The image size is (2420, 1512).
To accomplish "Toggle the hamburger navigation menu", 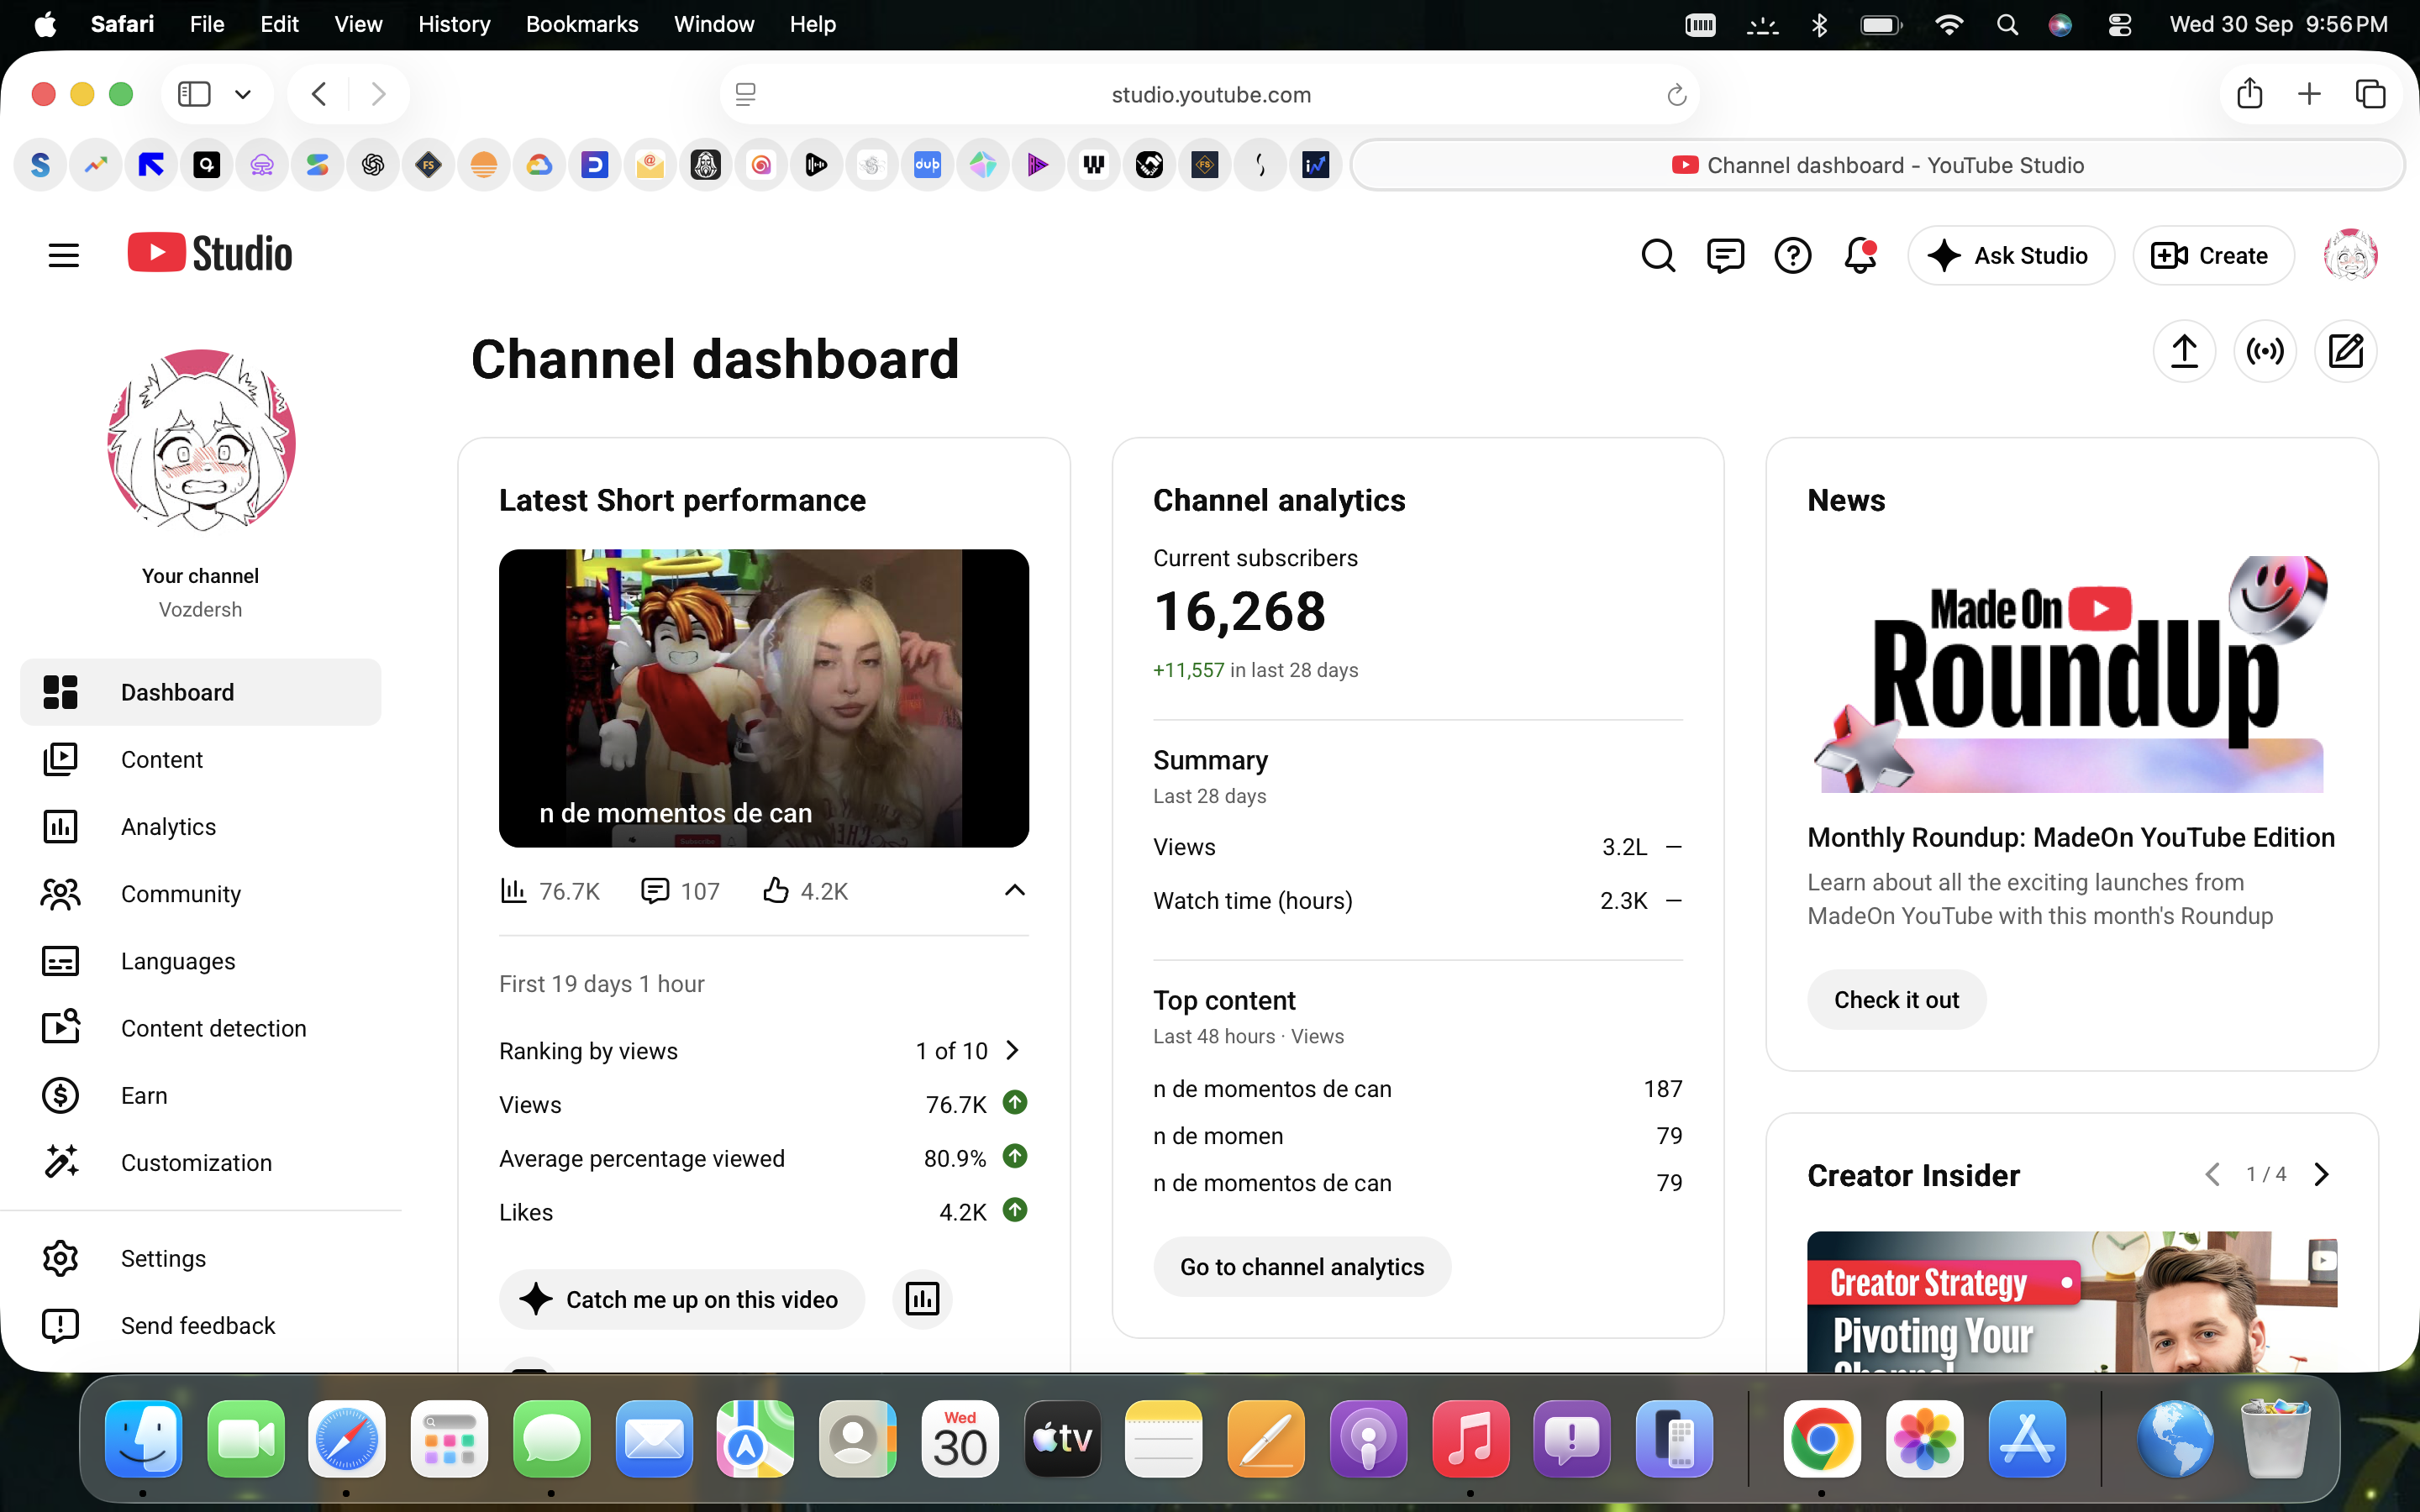I will point(63,256).
